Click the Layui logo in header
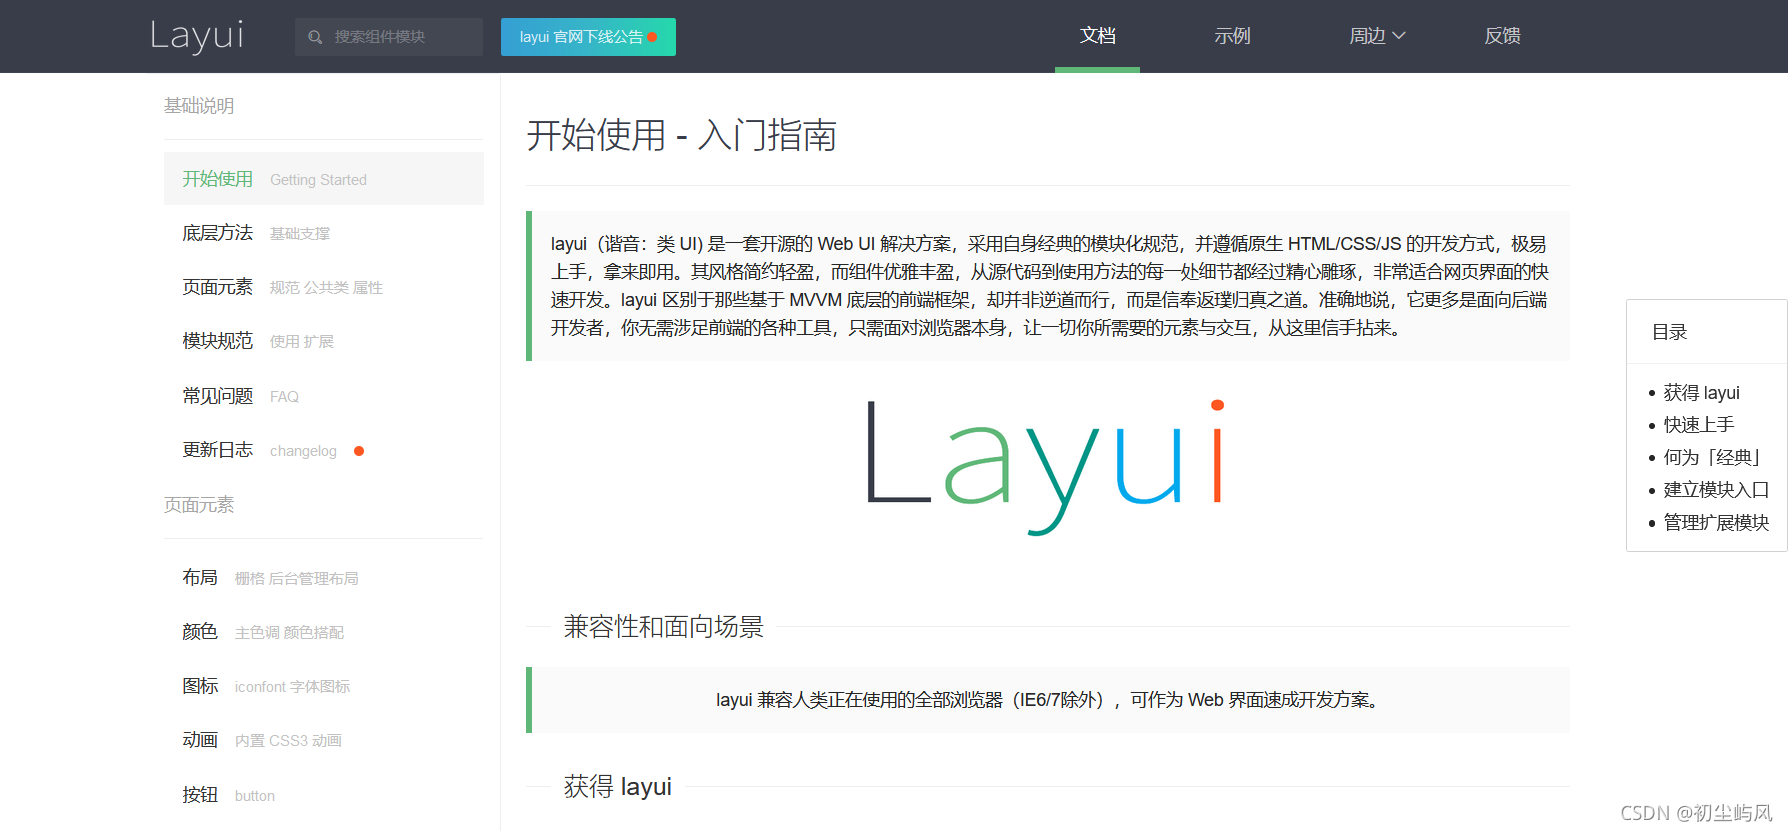Viewport: 1788px width, 831px height. click(197, 36)
